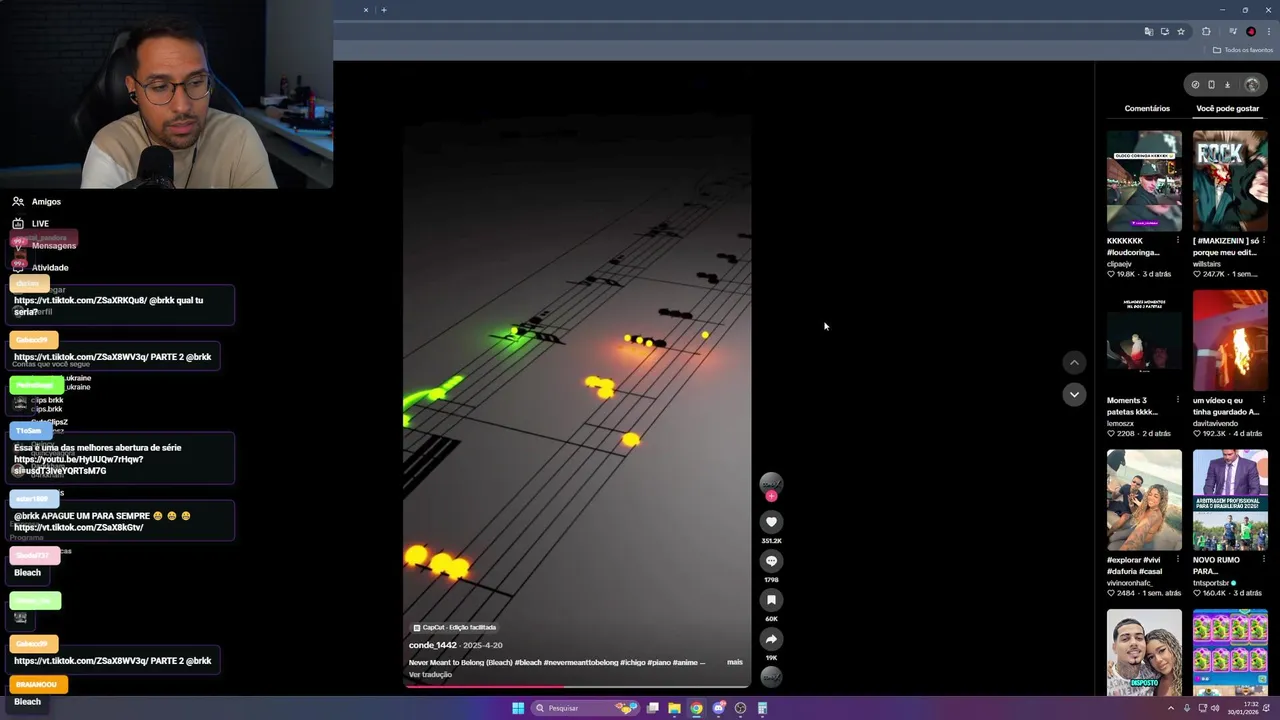This screenshot has height=720, width=1280.
Task: Open more options for MAKIZENIN video
Action: 1264,241
